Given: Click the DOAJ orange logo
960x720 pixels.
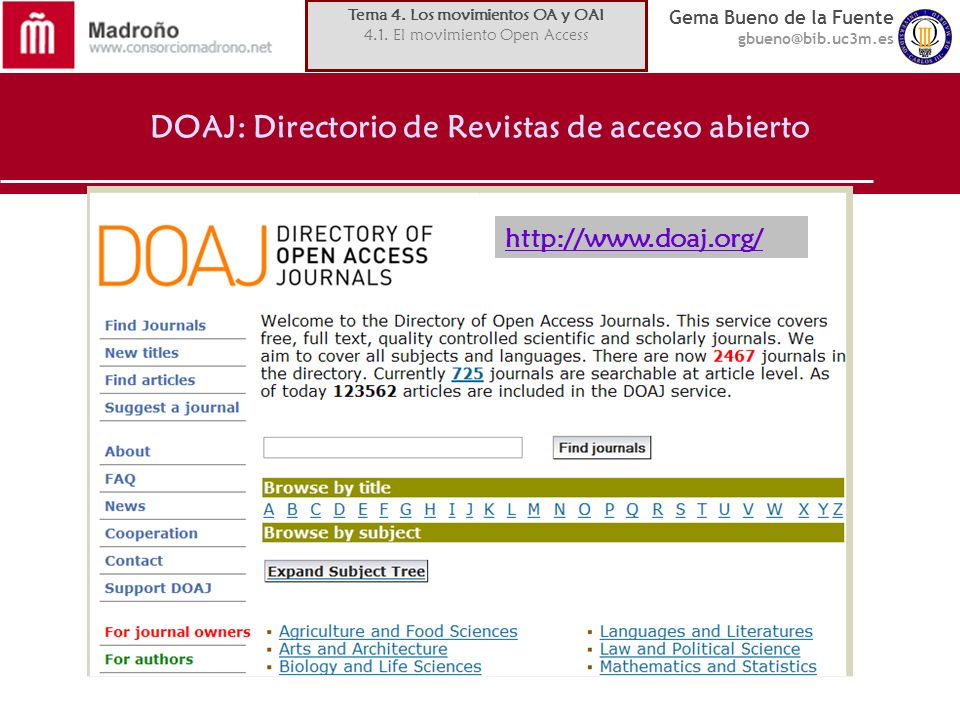Looking at the screenshot, I should tap(183, 256).
